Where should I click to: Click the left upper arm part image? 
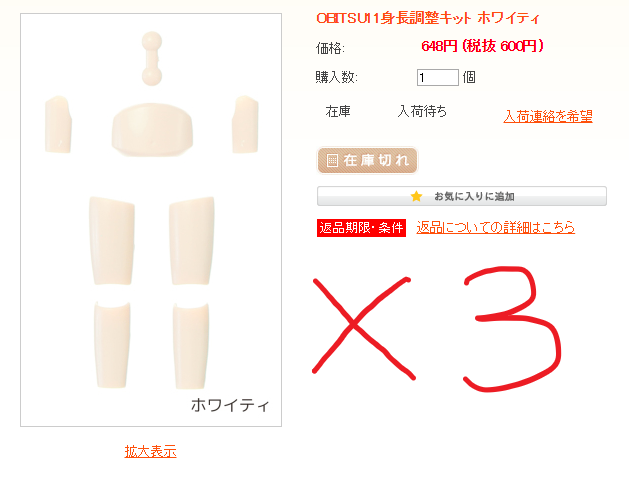(58, 124)
